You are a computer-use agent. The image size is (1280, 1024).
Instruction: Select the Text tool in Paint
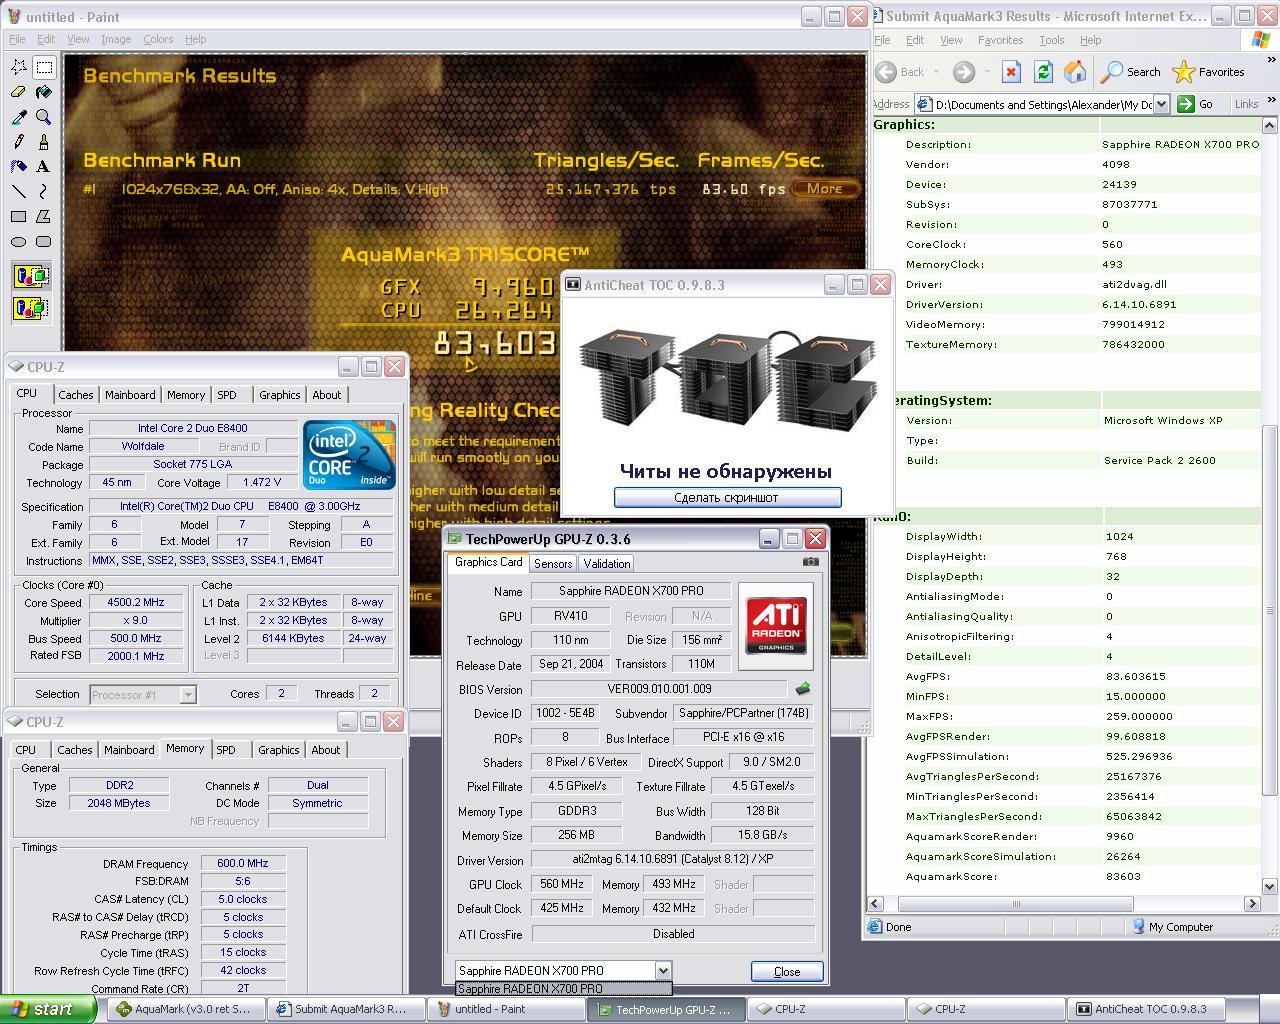click(x=44, y=167)
